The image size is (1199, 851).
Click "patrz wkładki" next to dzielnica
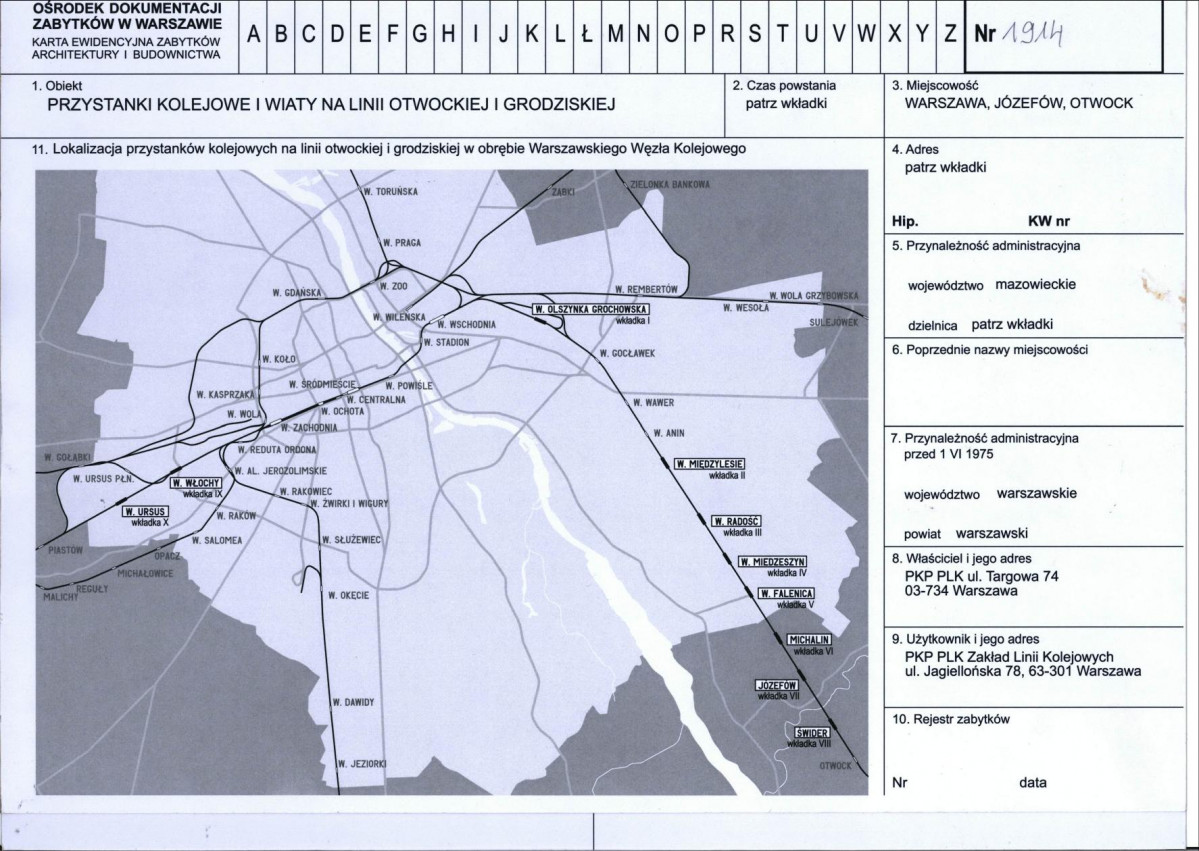pos(1012,324)
